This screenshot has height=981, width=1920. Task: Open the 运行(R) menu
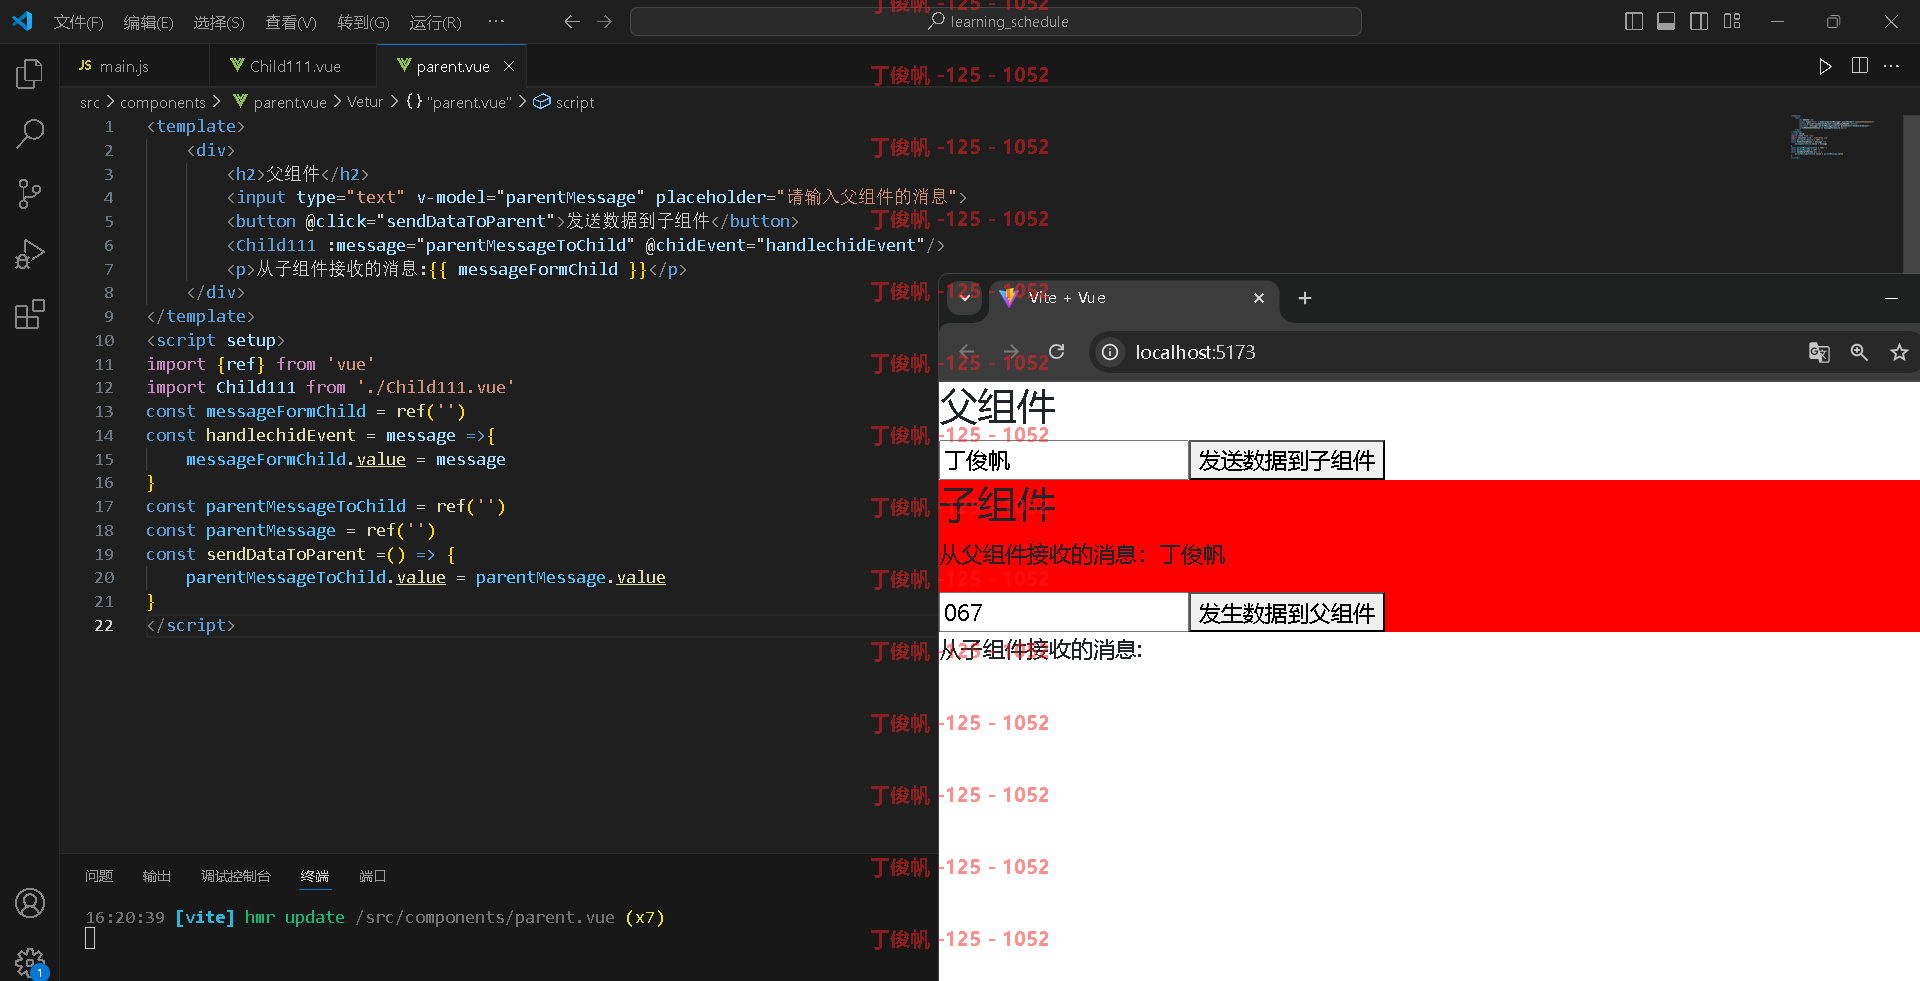pos(435,22)
